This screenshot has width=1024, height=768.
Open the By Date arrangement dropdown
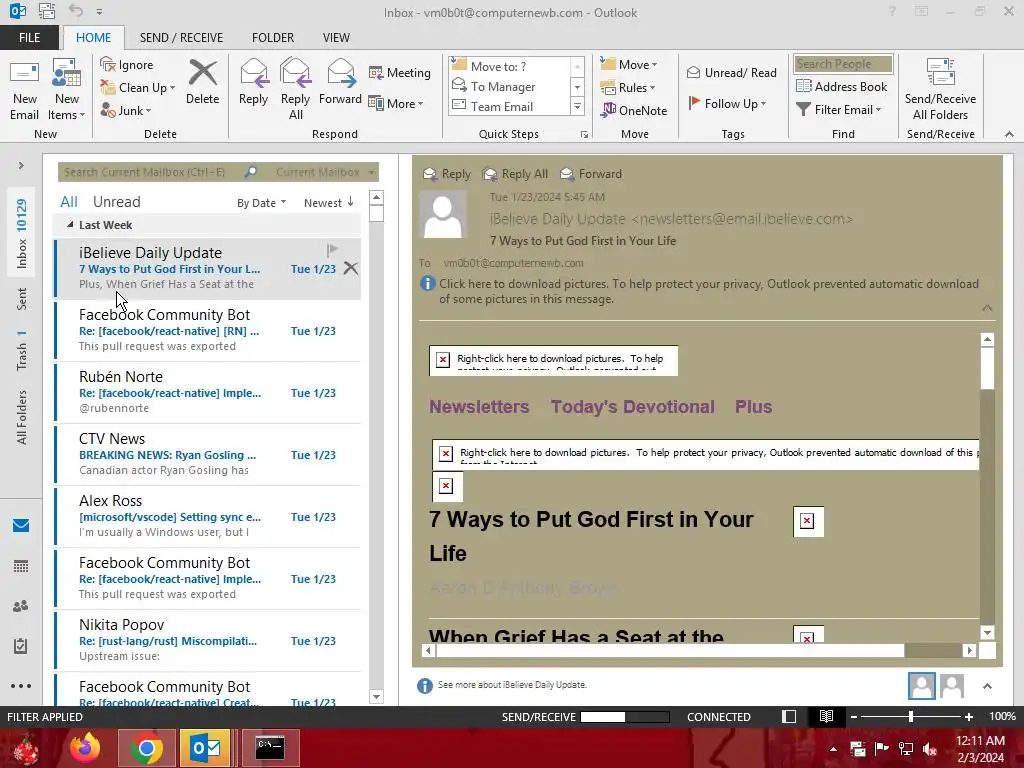point(261,203)
